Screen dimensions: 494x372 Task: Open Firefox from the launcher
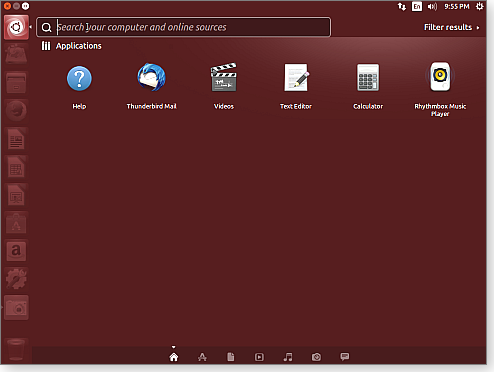click(16, 111)
